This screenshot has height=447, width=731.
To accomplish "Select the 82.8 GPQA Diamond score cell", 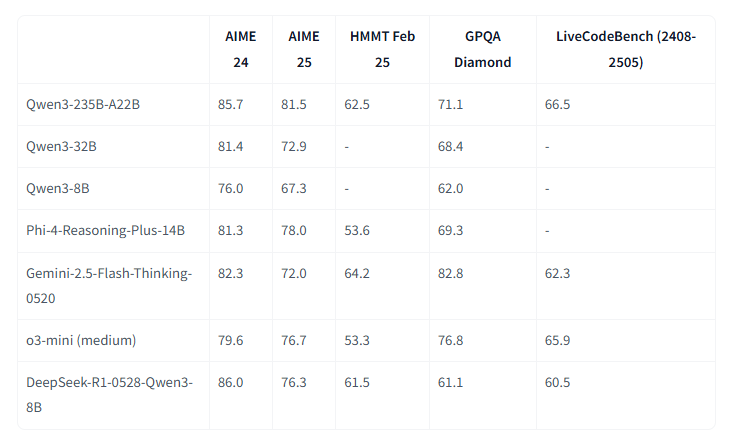I will tap(454, 273).
